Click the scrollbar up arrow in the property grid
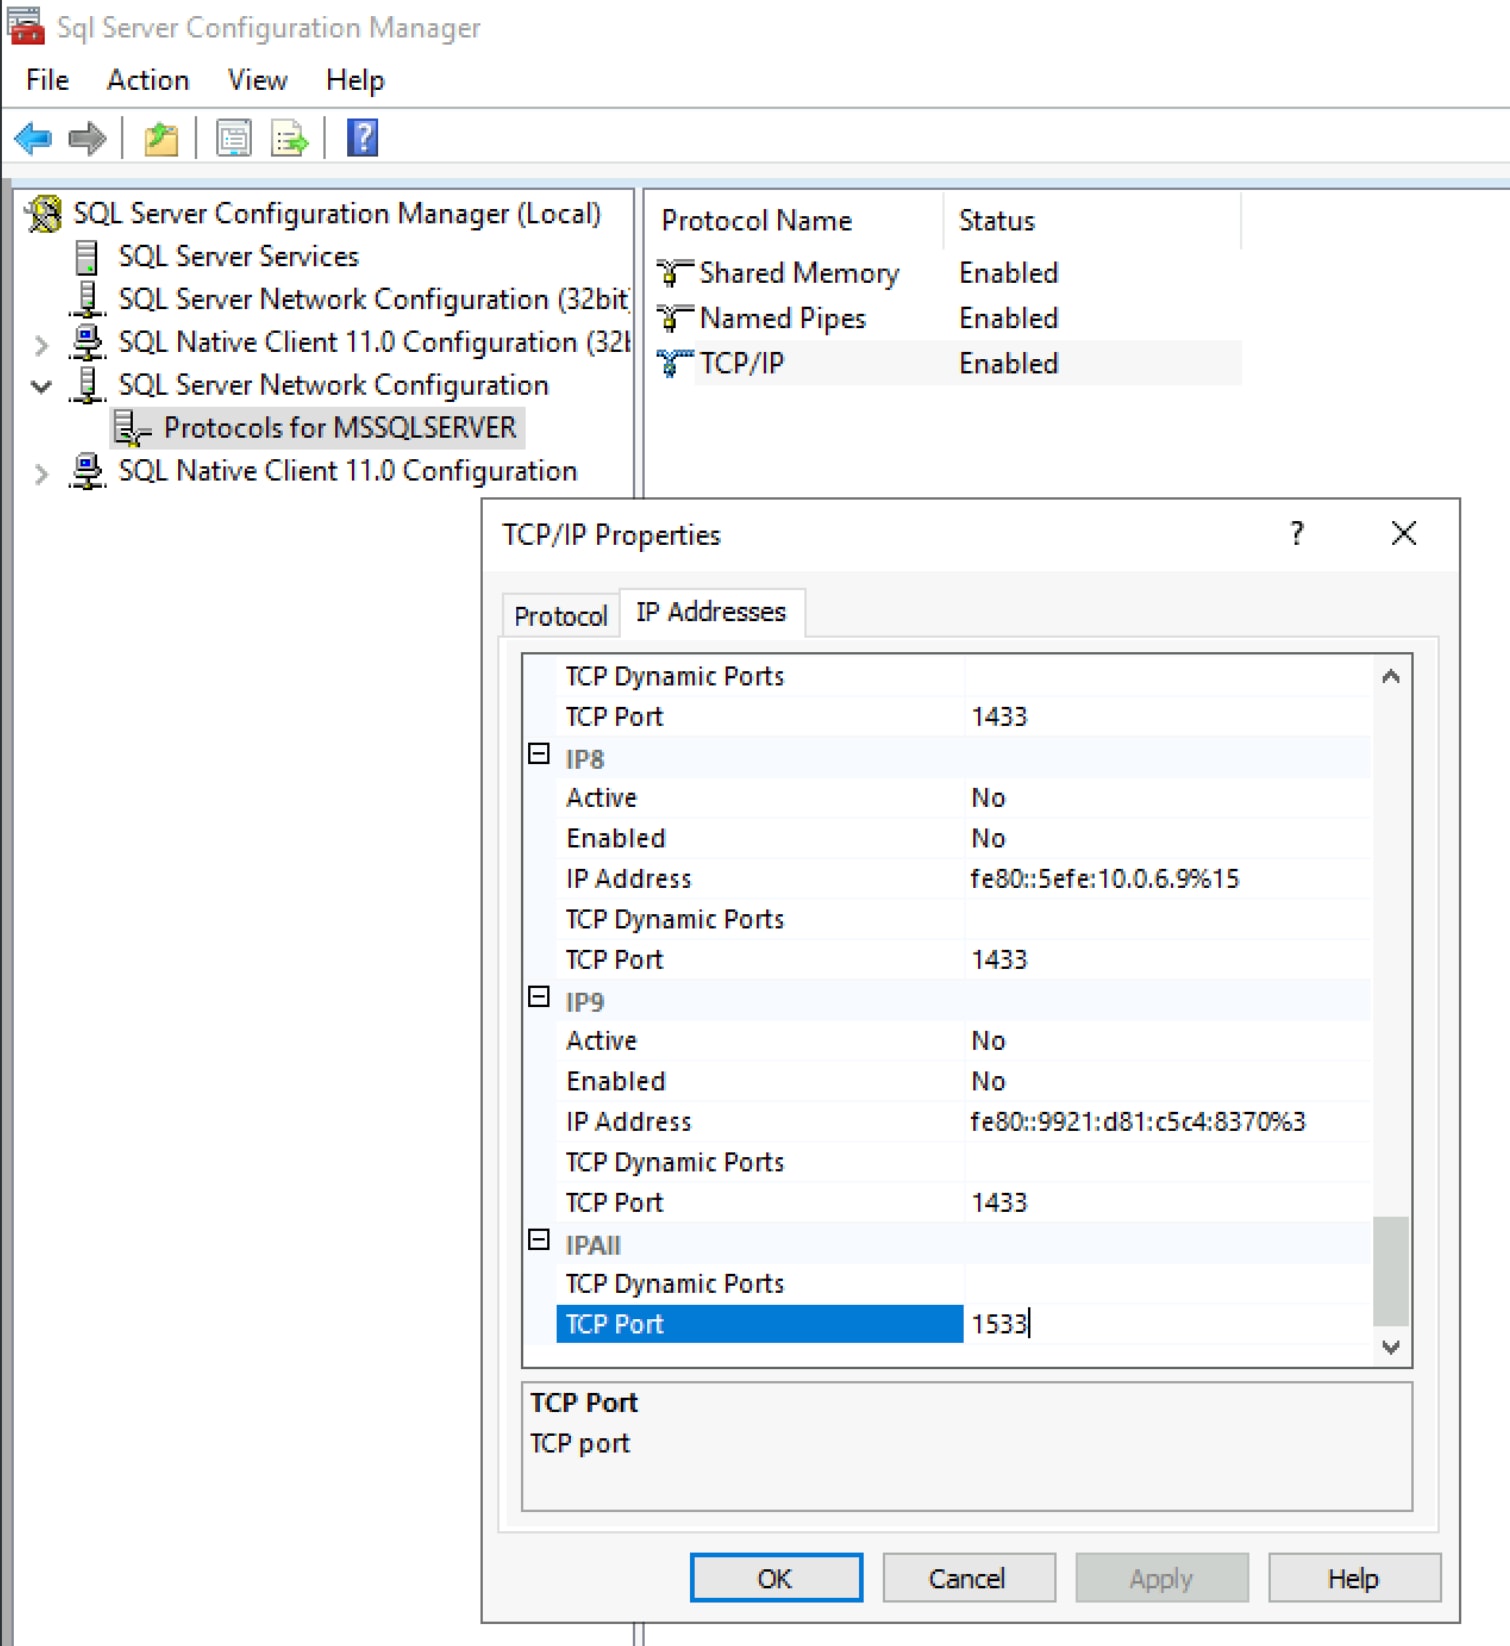 (x=1390, y=677)
